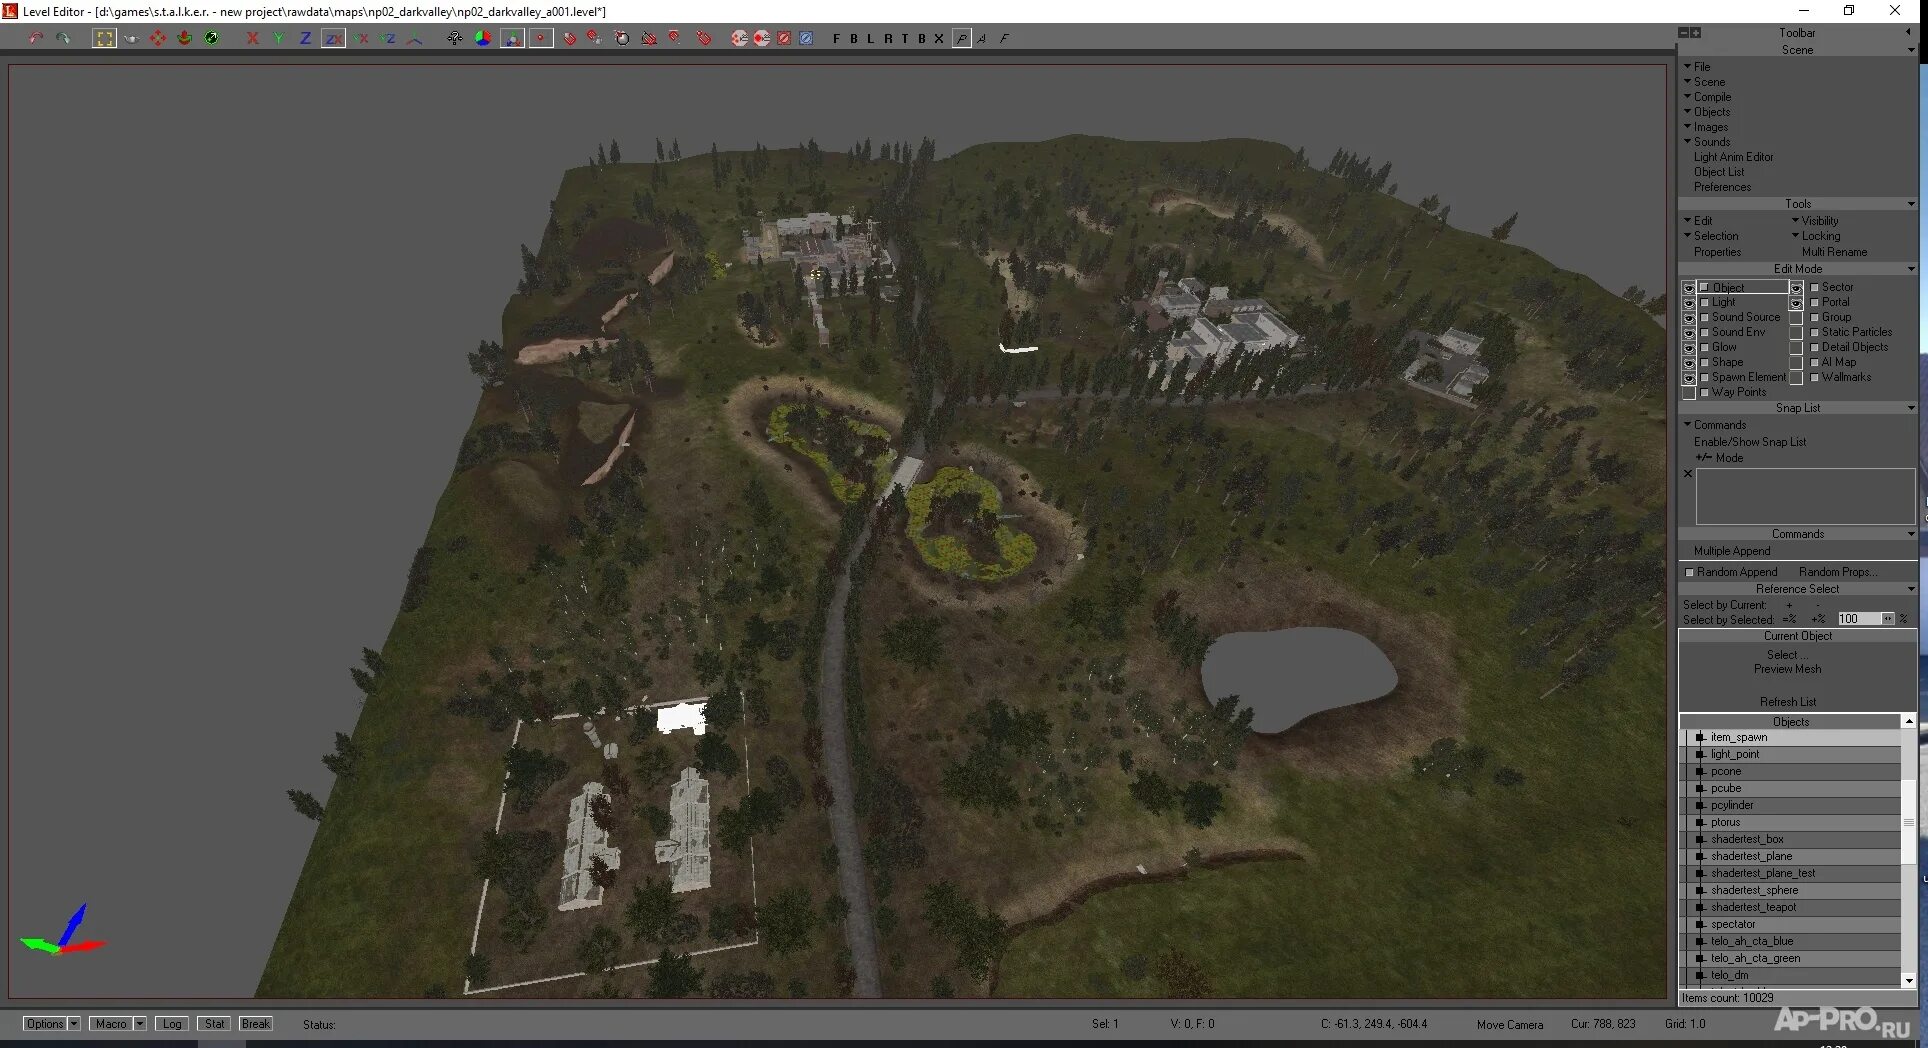Click the Refresh List button
Image resolution: width=1928 pixels, height=1048 pixels.
1788,702
